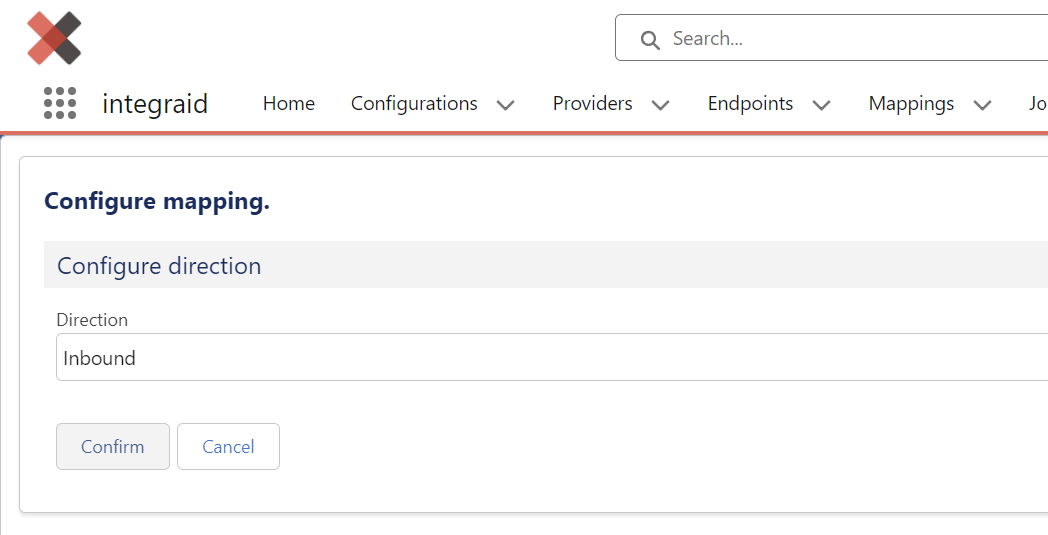
Task: Click the magnifying glass search icon
Action: (x=650, y=39)
